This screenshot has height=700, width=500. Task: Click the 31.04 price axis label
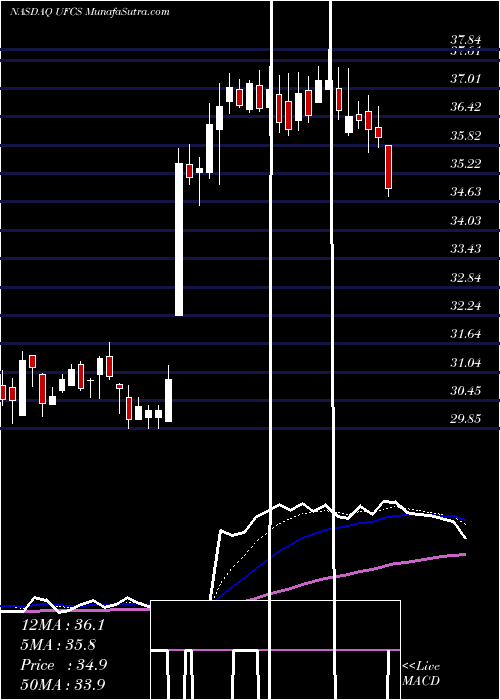466,363
